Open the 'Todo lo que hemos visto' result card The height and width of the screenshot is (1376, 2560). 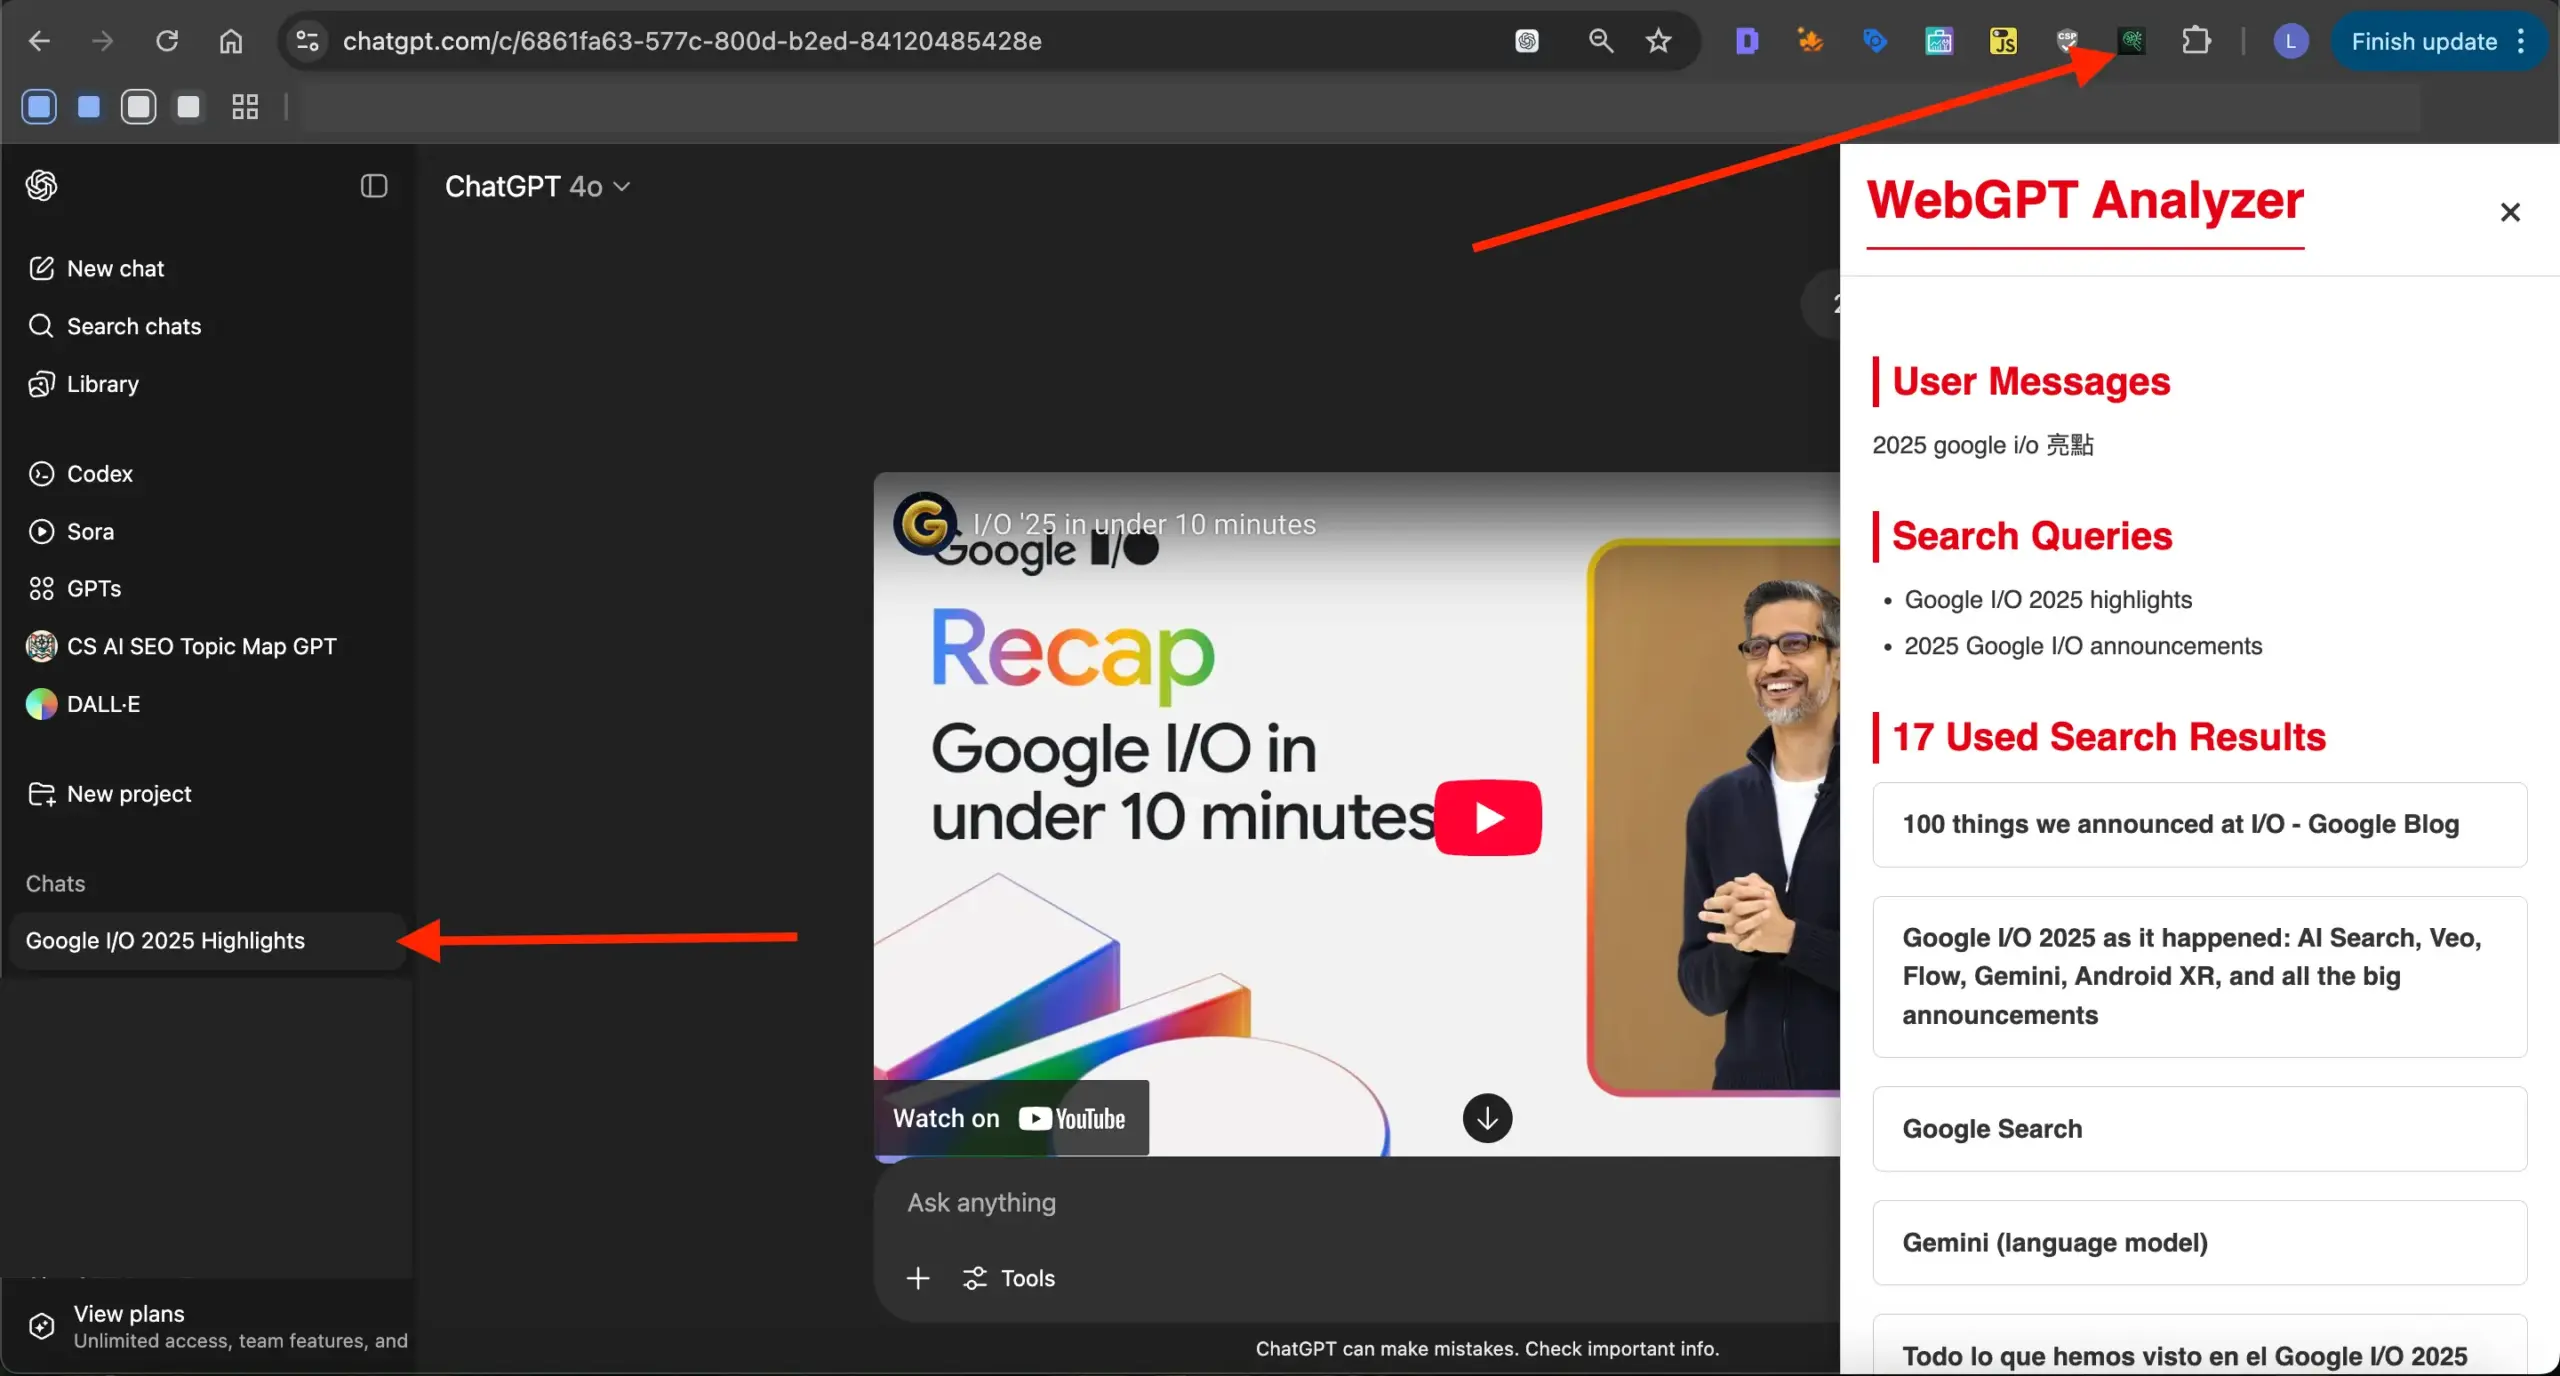[x=2199, y=1346]
